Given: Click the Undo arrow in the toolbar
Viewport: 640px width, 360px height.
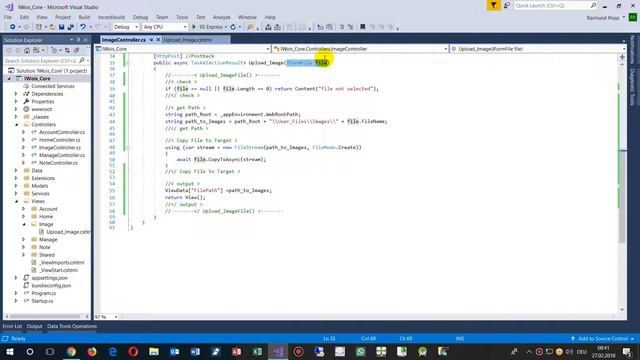Looking at the screenshot, I should click(x=83, y=27).
